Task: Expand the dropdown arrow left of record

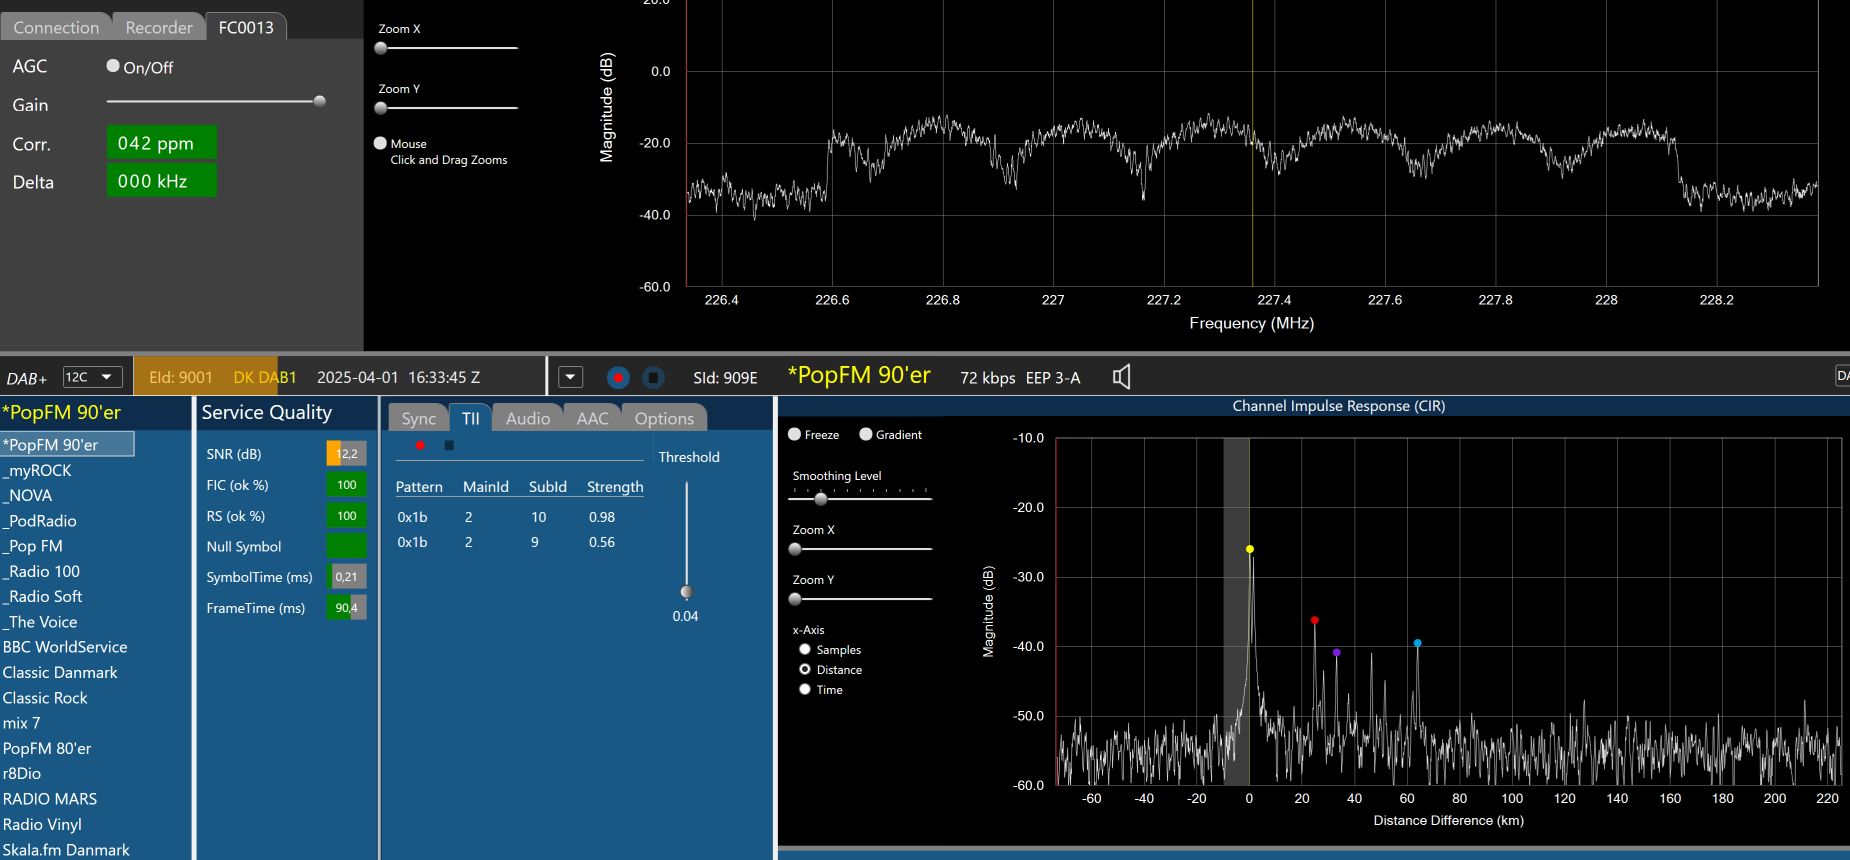Action: (x=570, y=377)
